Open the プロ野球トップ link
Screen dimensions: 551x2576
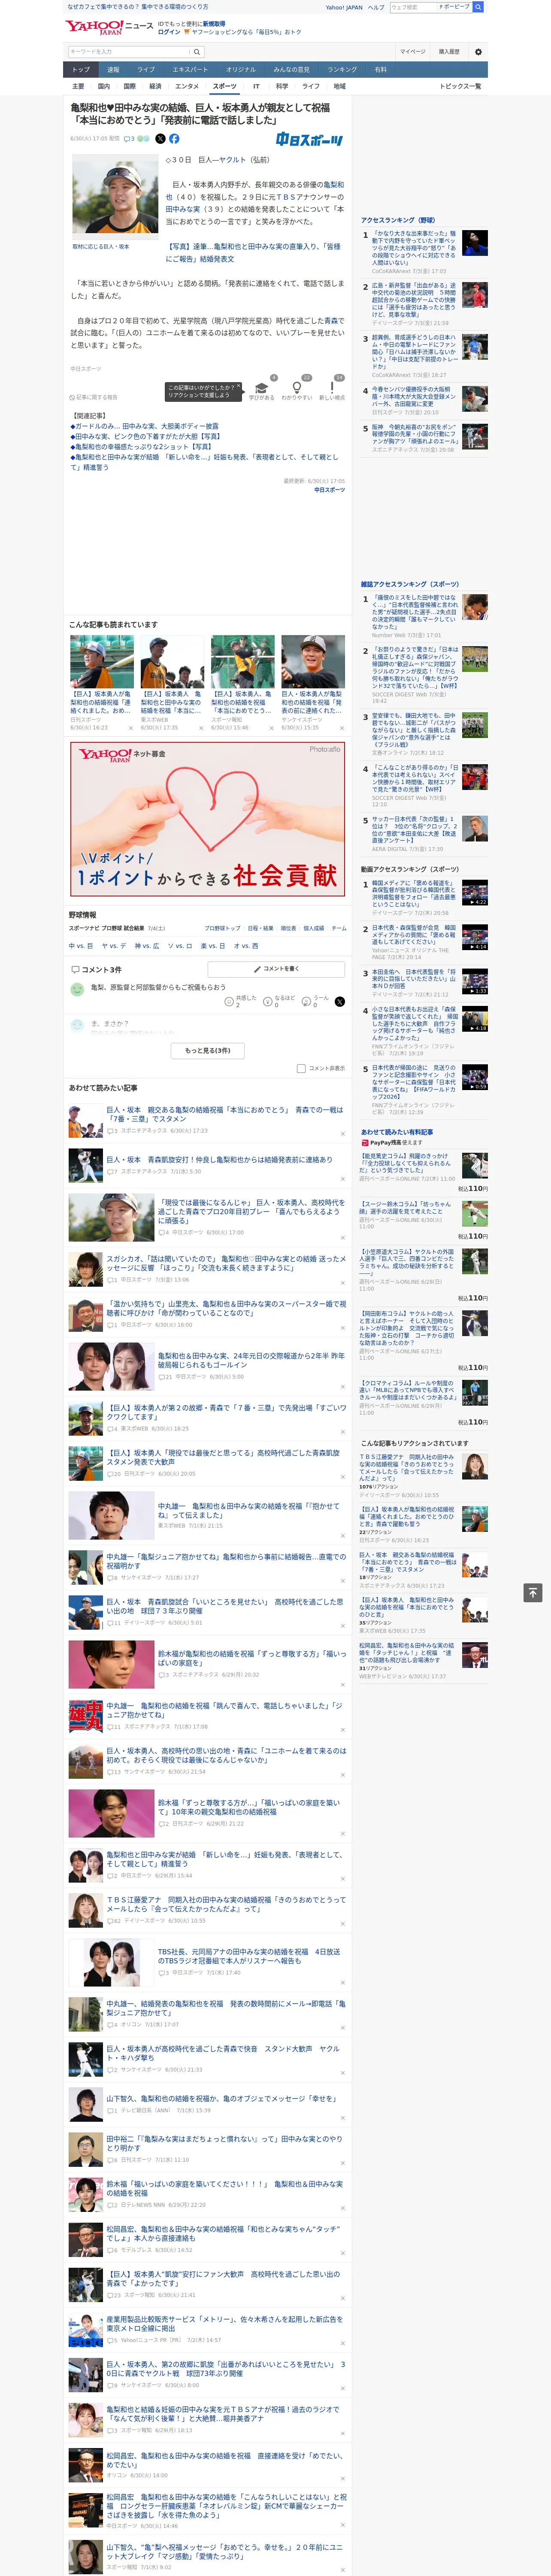pyautogui.click(x=223, y=928)
